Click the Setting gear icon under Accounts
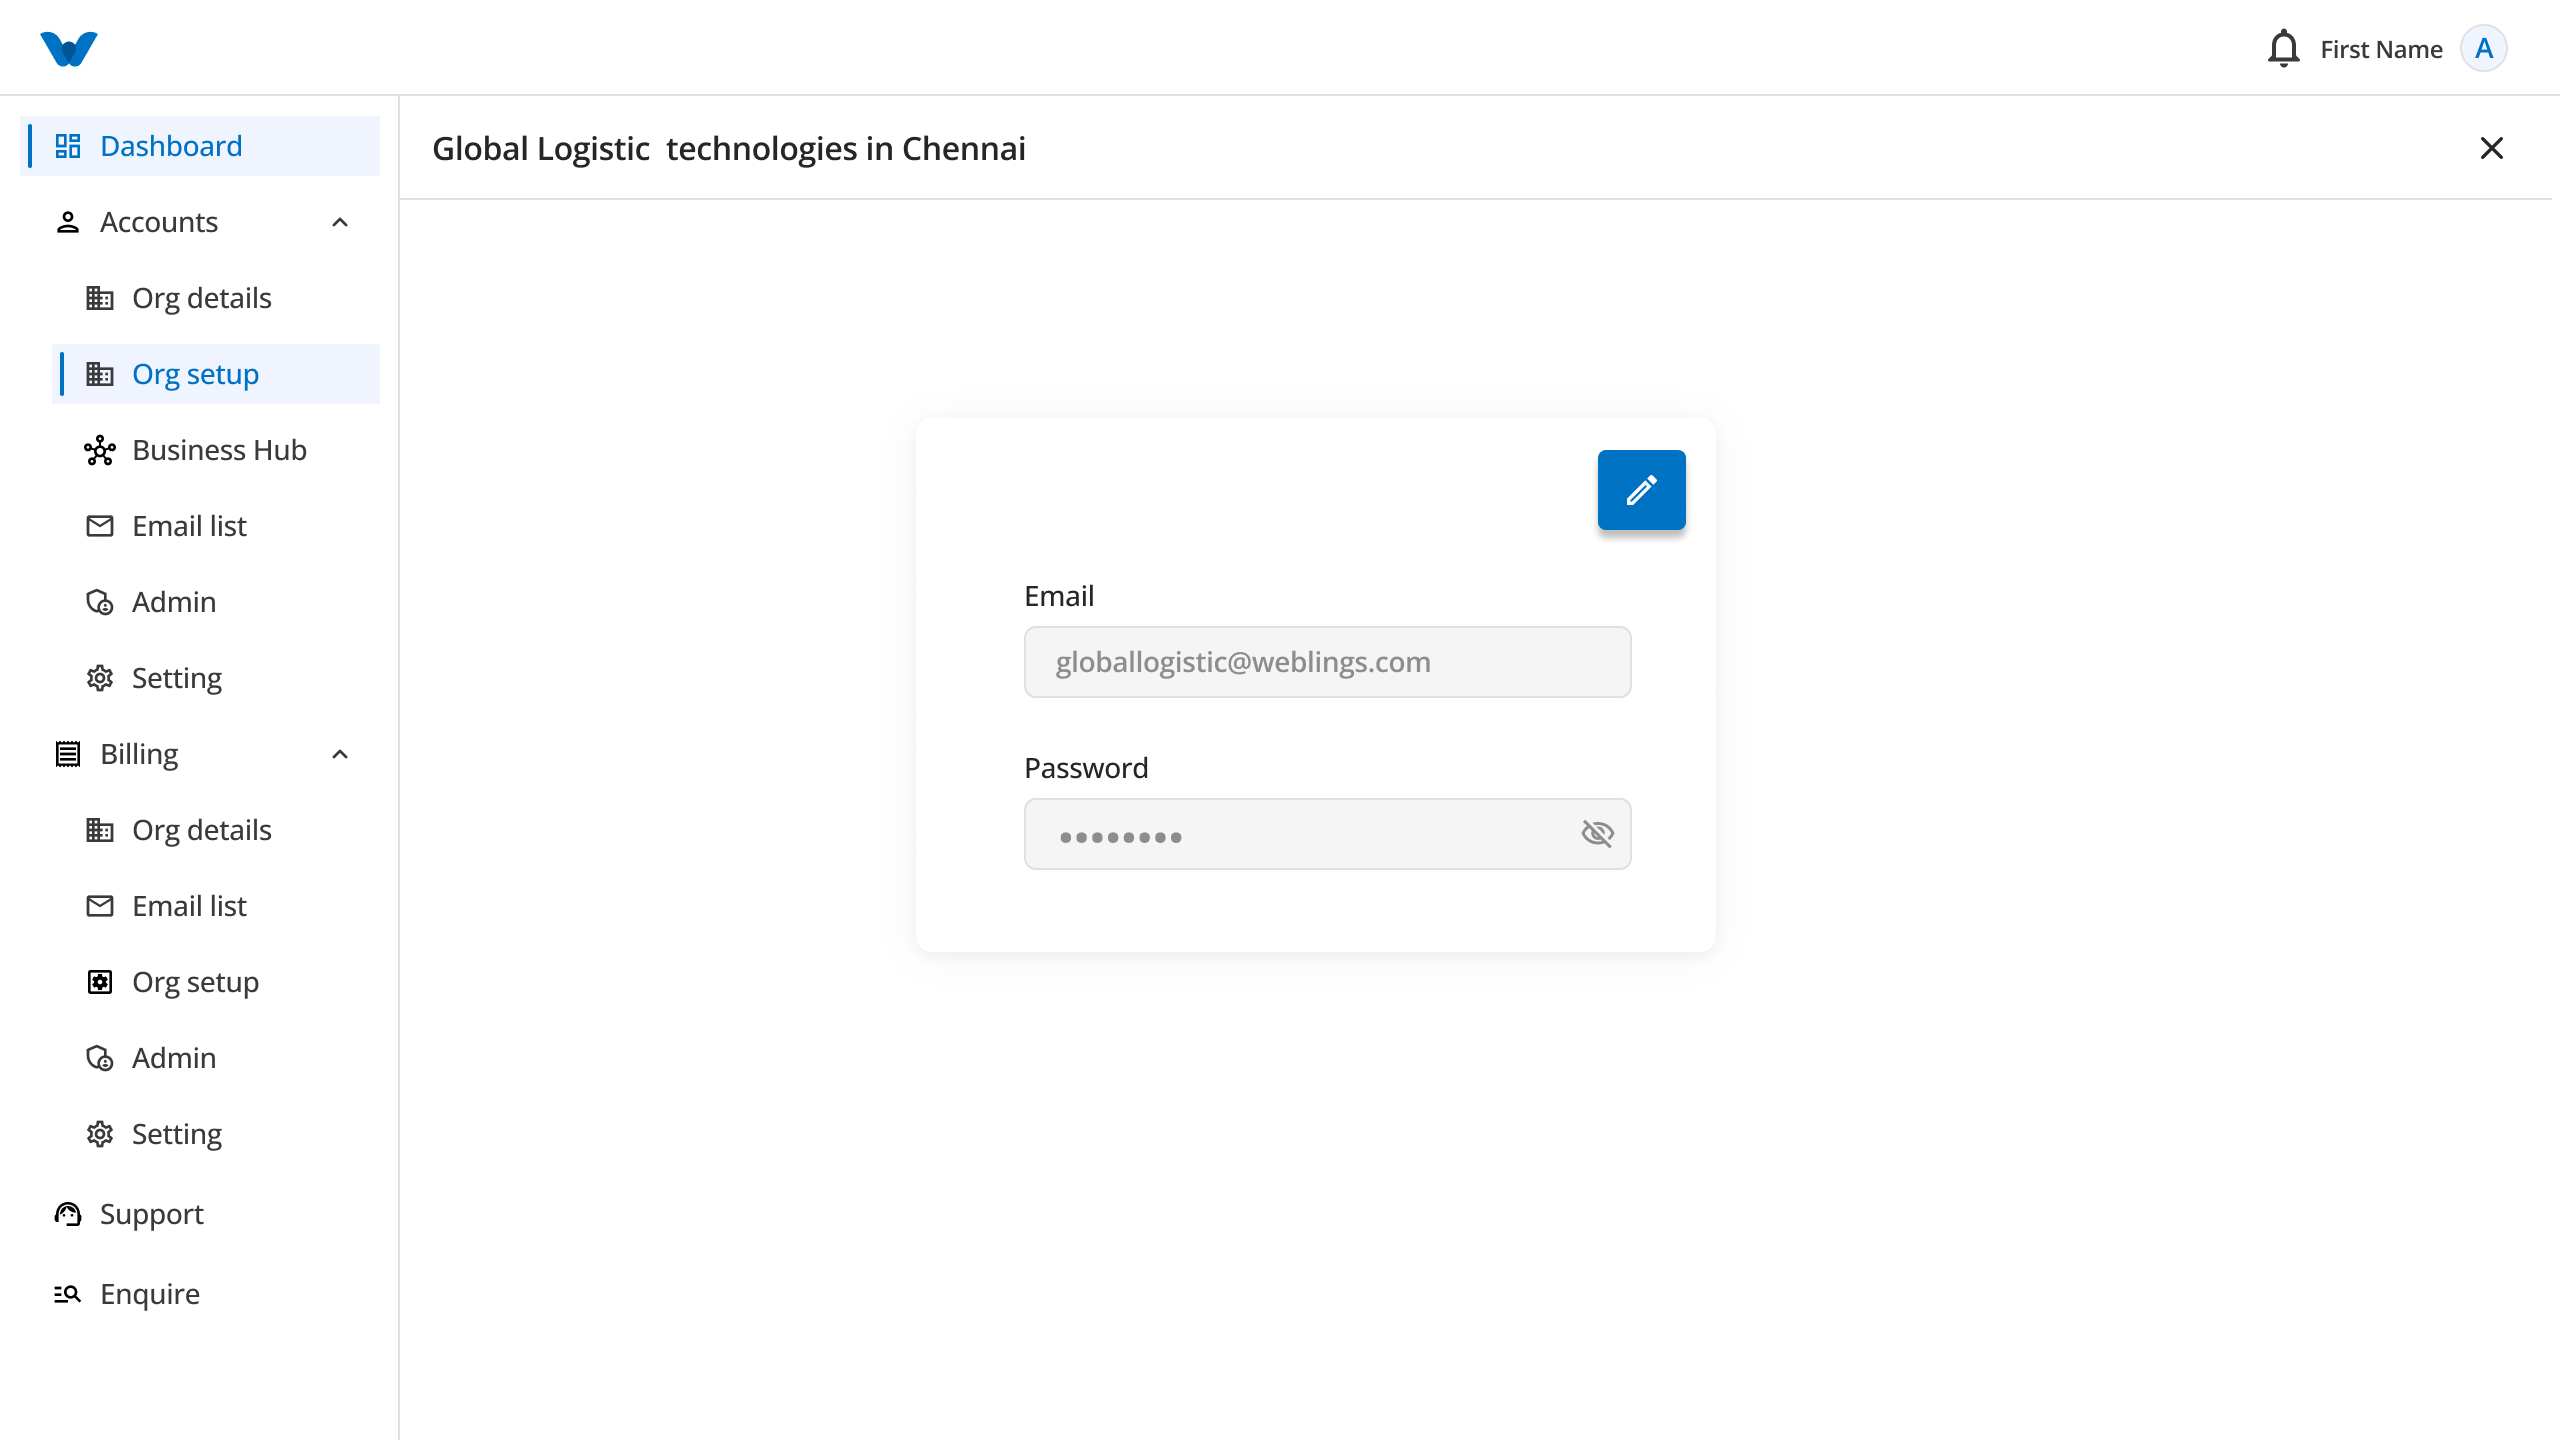Screen dimensions: 2560x1440 tap(100, 678)
